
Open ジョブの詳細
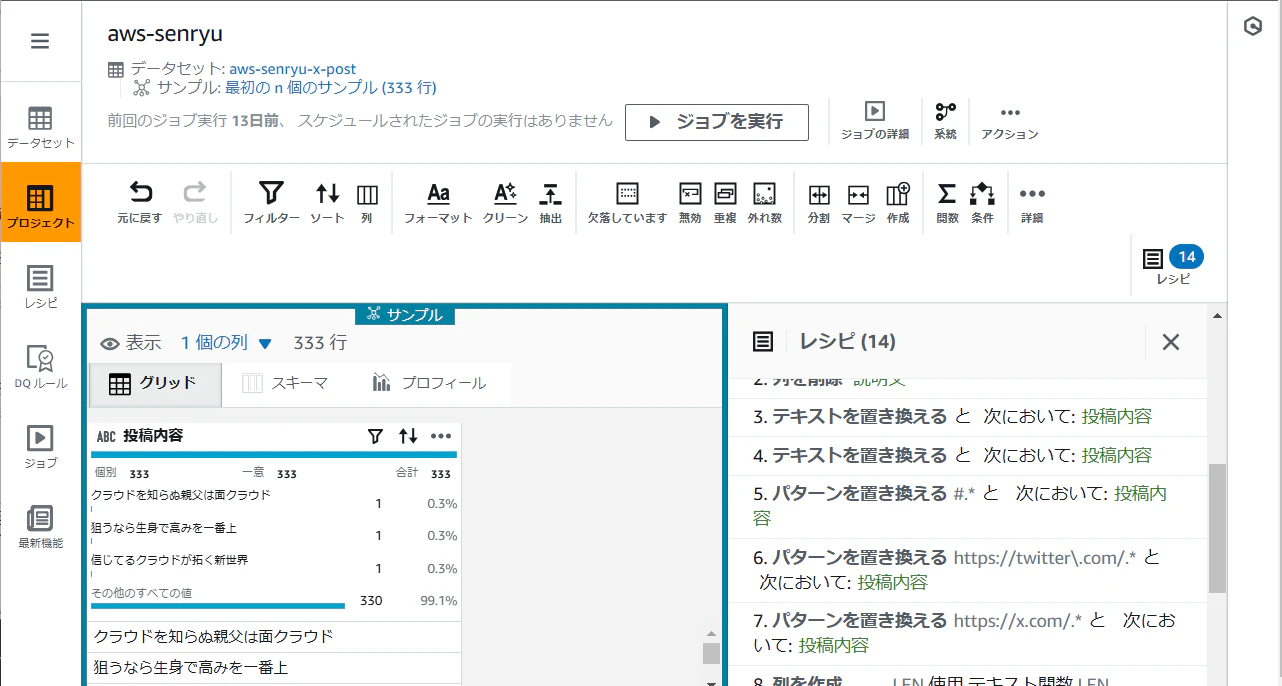point(875,121)
